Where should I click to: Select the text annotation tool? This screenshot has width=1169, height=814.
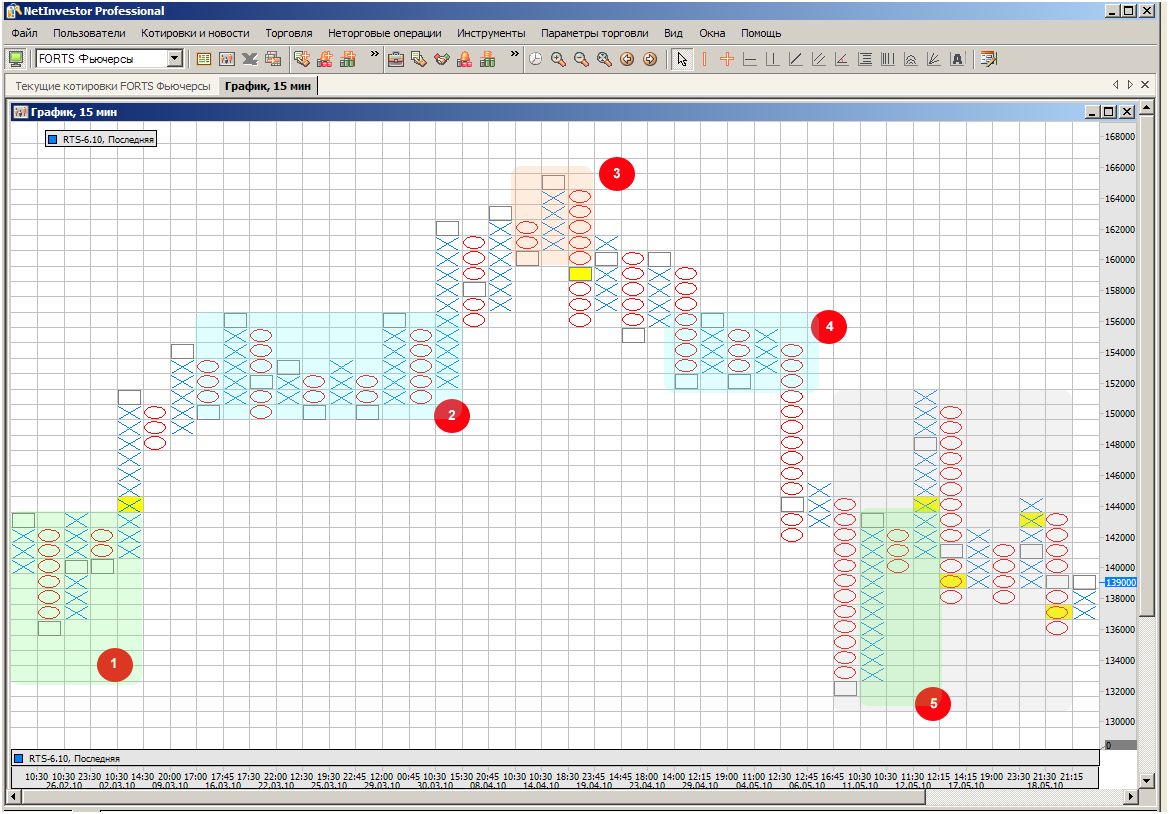tap(957, 59)
